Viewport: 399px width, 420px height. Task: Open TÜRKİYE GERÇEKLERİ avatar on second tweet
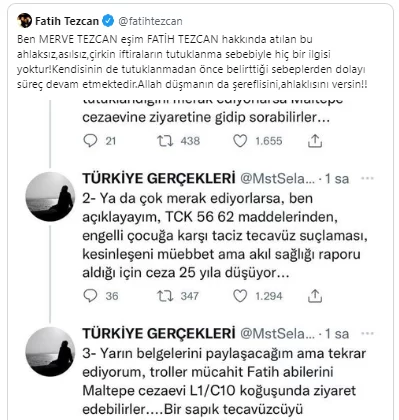[50, 197]
